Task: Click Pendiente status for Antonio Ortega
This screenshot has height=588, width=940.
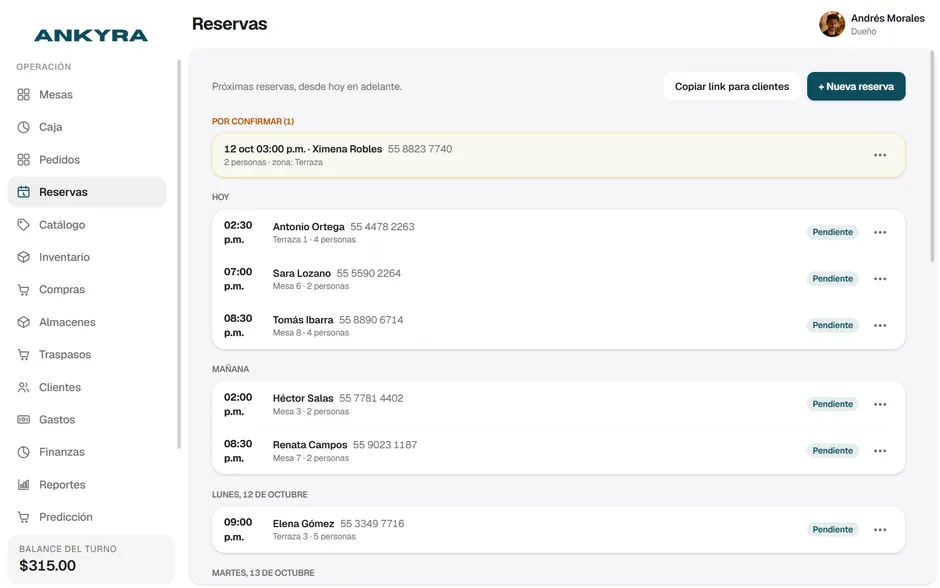Action: pyautogui.click(x=833, y=233)
